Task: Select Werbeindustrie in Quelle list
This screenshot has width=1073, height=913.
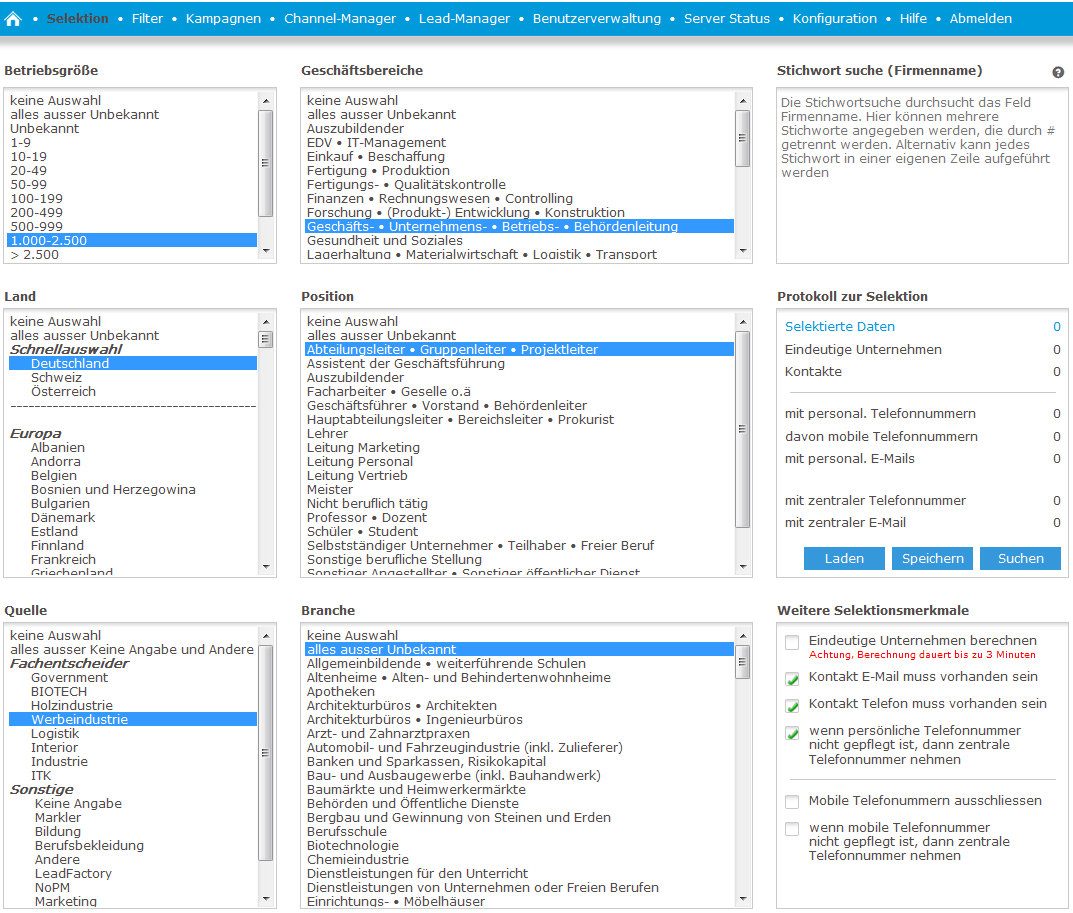Action: click(x=132, y=719)
